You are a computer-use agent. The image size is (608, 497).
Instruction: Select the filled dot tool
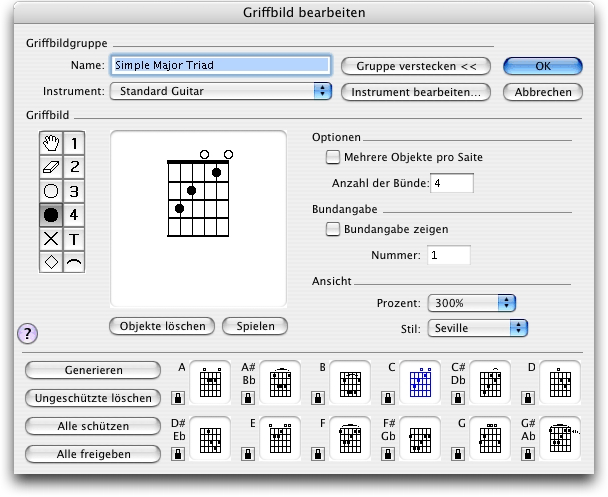[51, 215]
